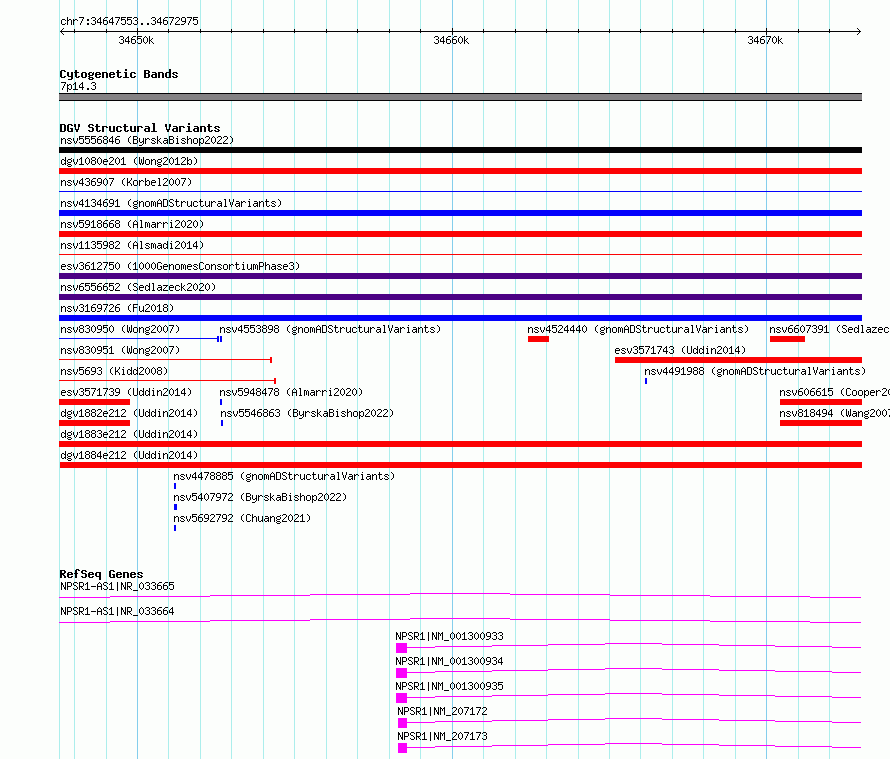The image size is (890, 759).
Task: Open the esv3612750 1000GenomesConsortiumPhase3 label
Action: click(x=180, y=266)
